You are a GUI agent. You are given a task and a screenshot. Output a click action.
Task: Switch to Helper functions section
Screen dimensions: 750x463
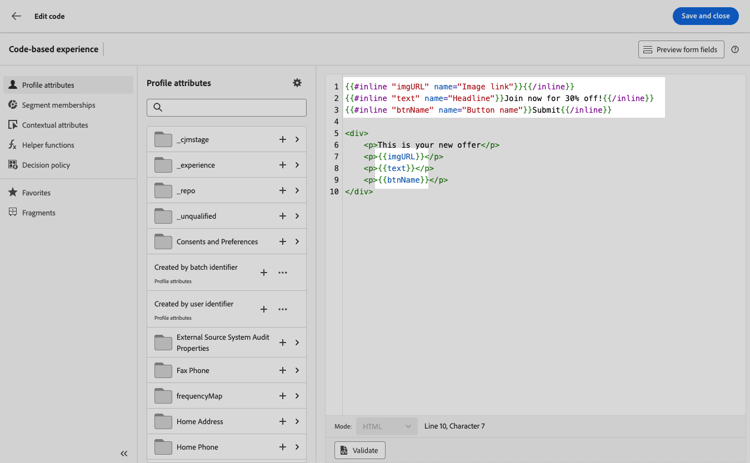(x=48, y=145)
